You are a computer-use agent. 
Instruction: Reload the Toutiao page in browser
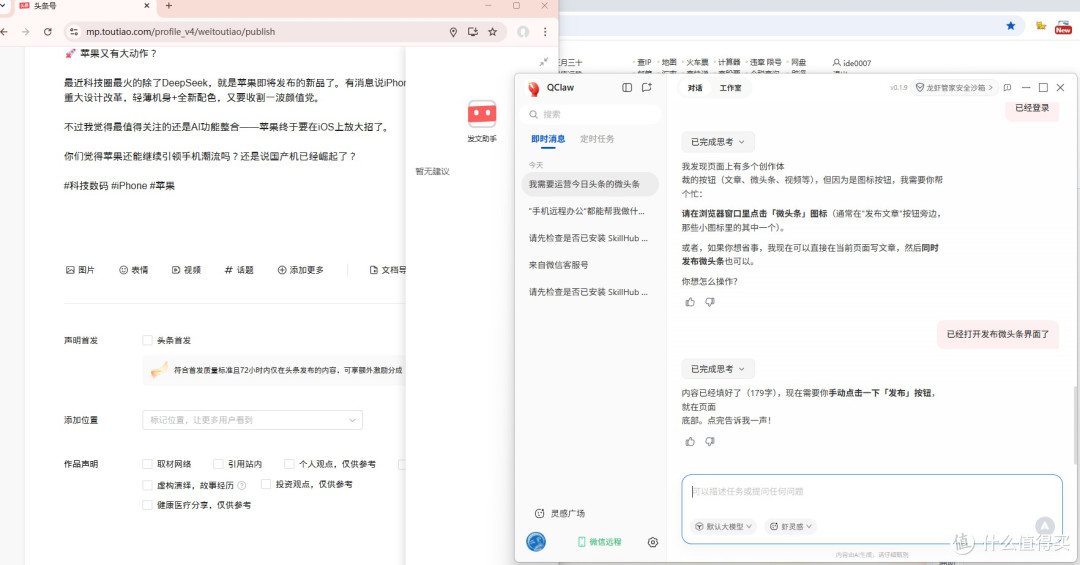click(48, 32)
